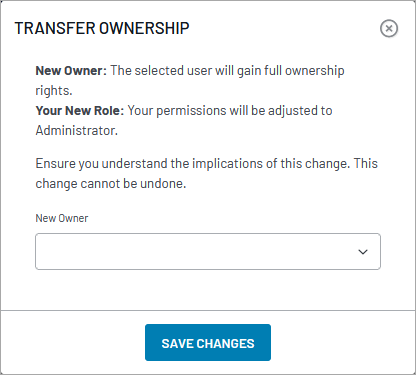Image resolution: width=416 pixels, height=375 pixels.
Task: Open the New Owner dropdown
Action: 208,251
